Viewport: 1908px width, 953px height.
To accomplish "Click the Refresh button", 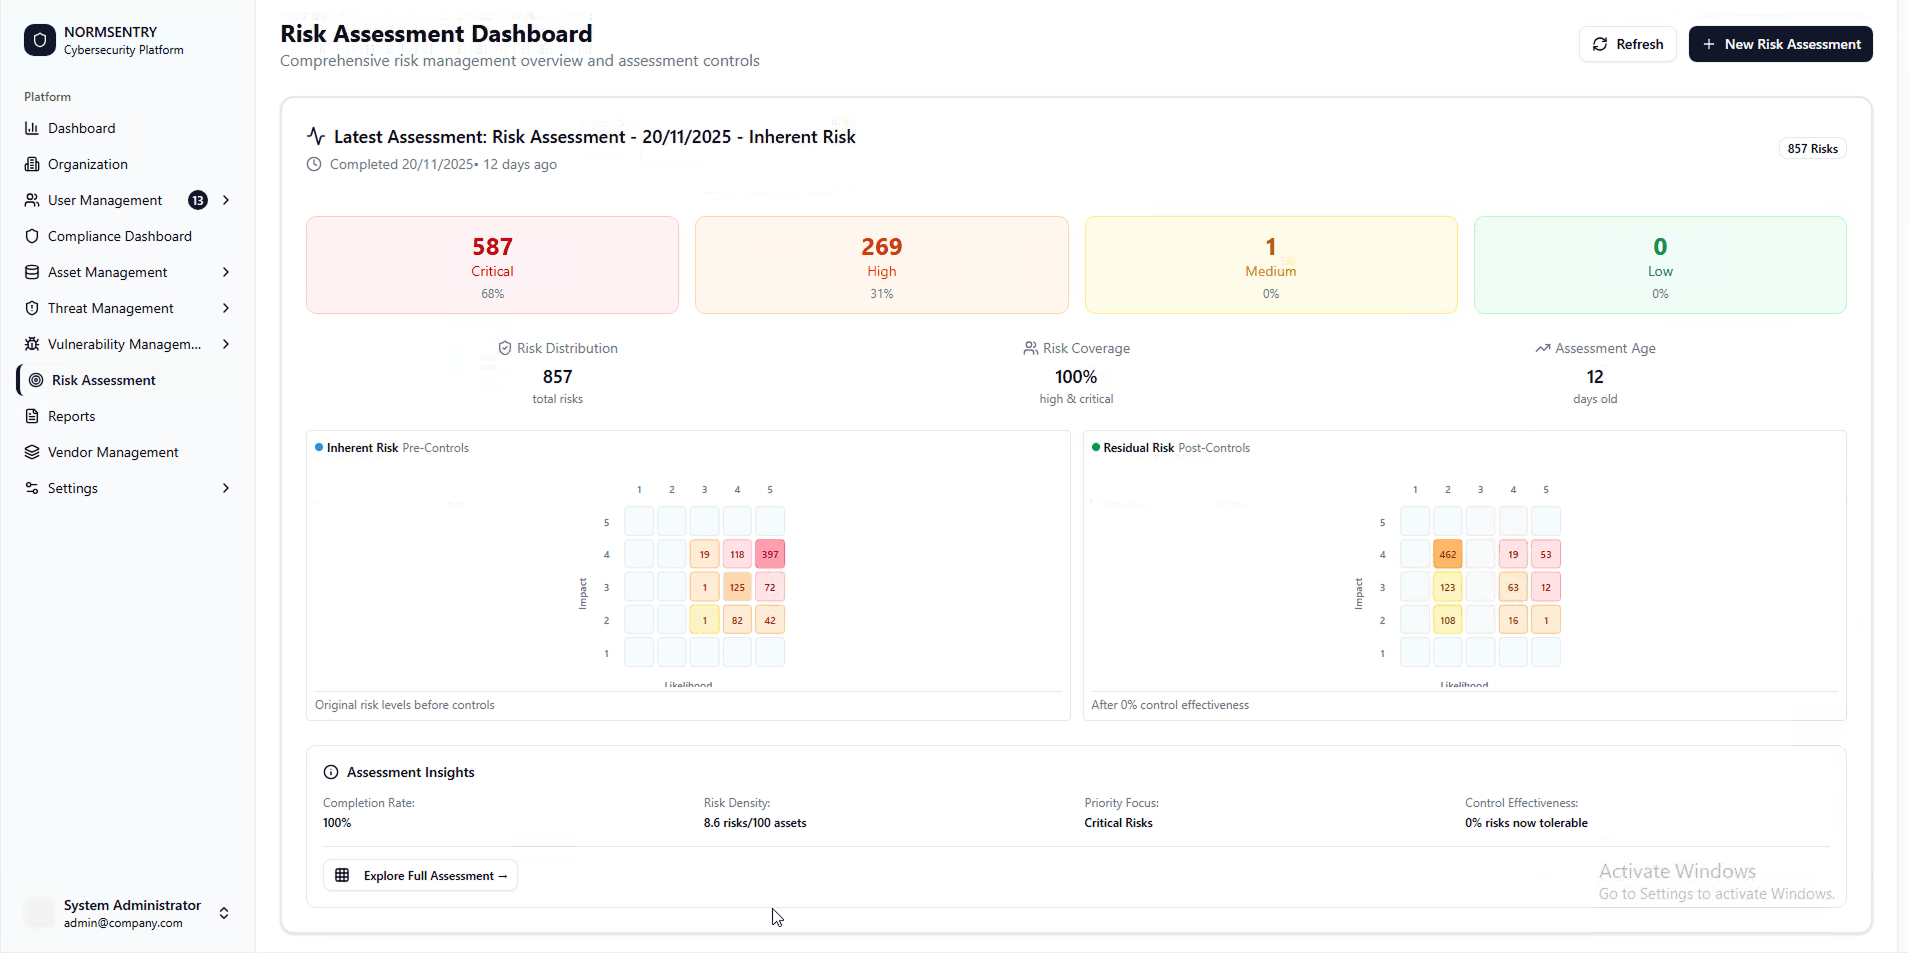I will click(x=1627, y=44).
